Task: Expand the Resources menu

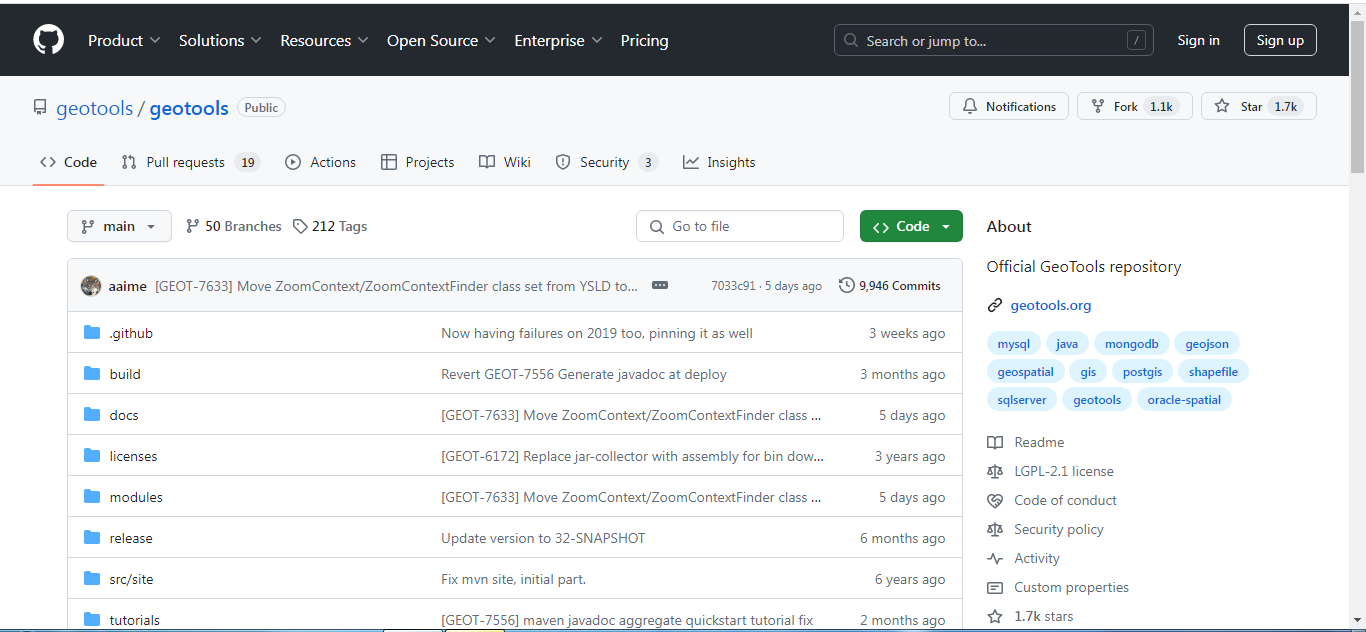Action: [x=324, y=41]
